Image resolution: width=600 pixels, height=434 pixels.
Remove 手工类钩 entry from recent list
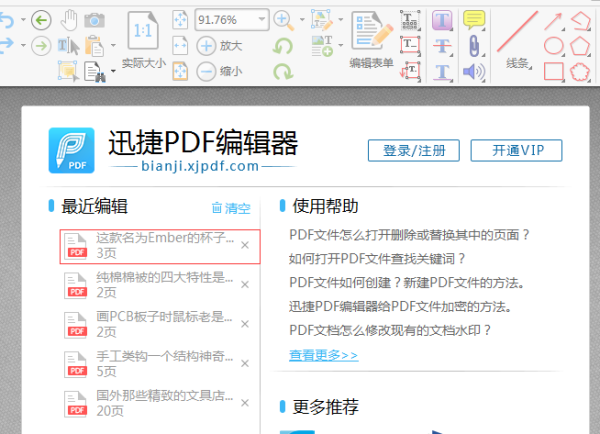[x=245, y=364]
